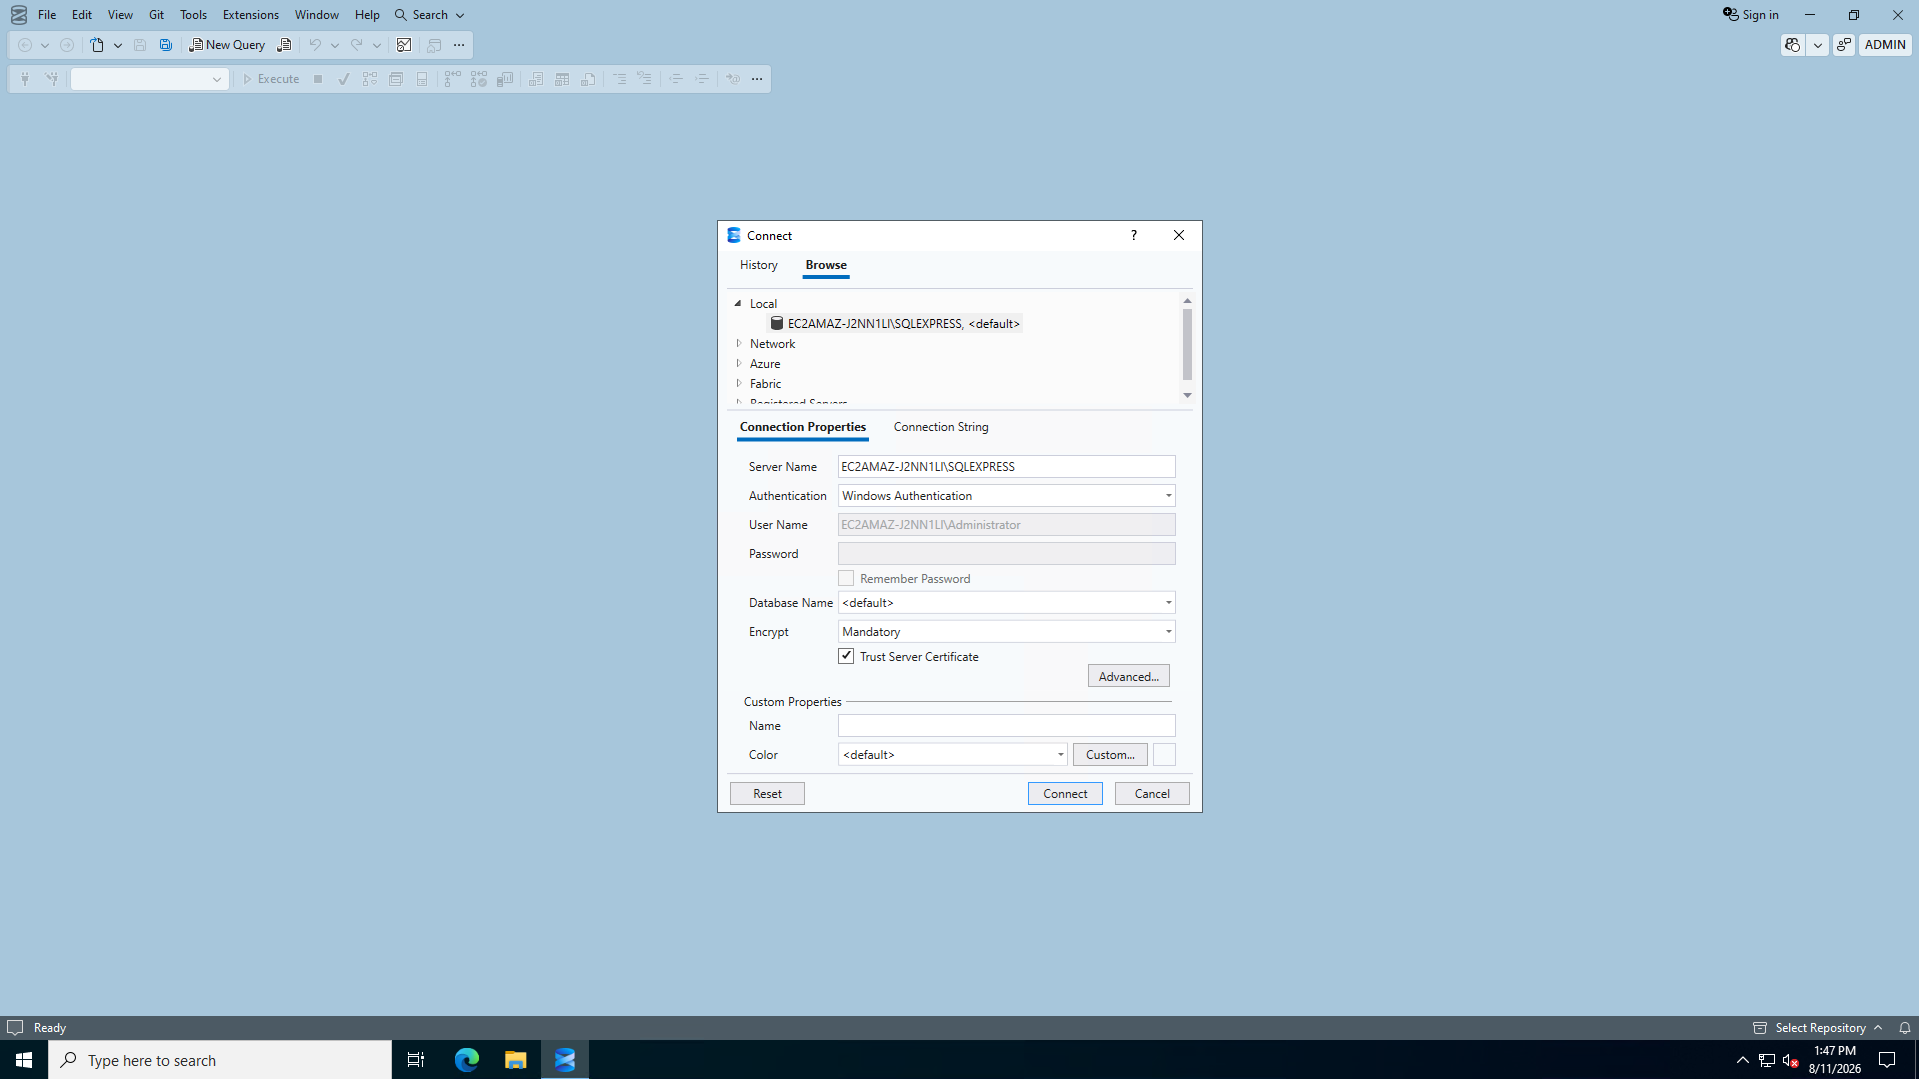The image size is (1919, 1079).
Task: Click the Increase Indent icon
Action: click(702, 79)
